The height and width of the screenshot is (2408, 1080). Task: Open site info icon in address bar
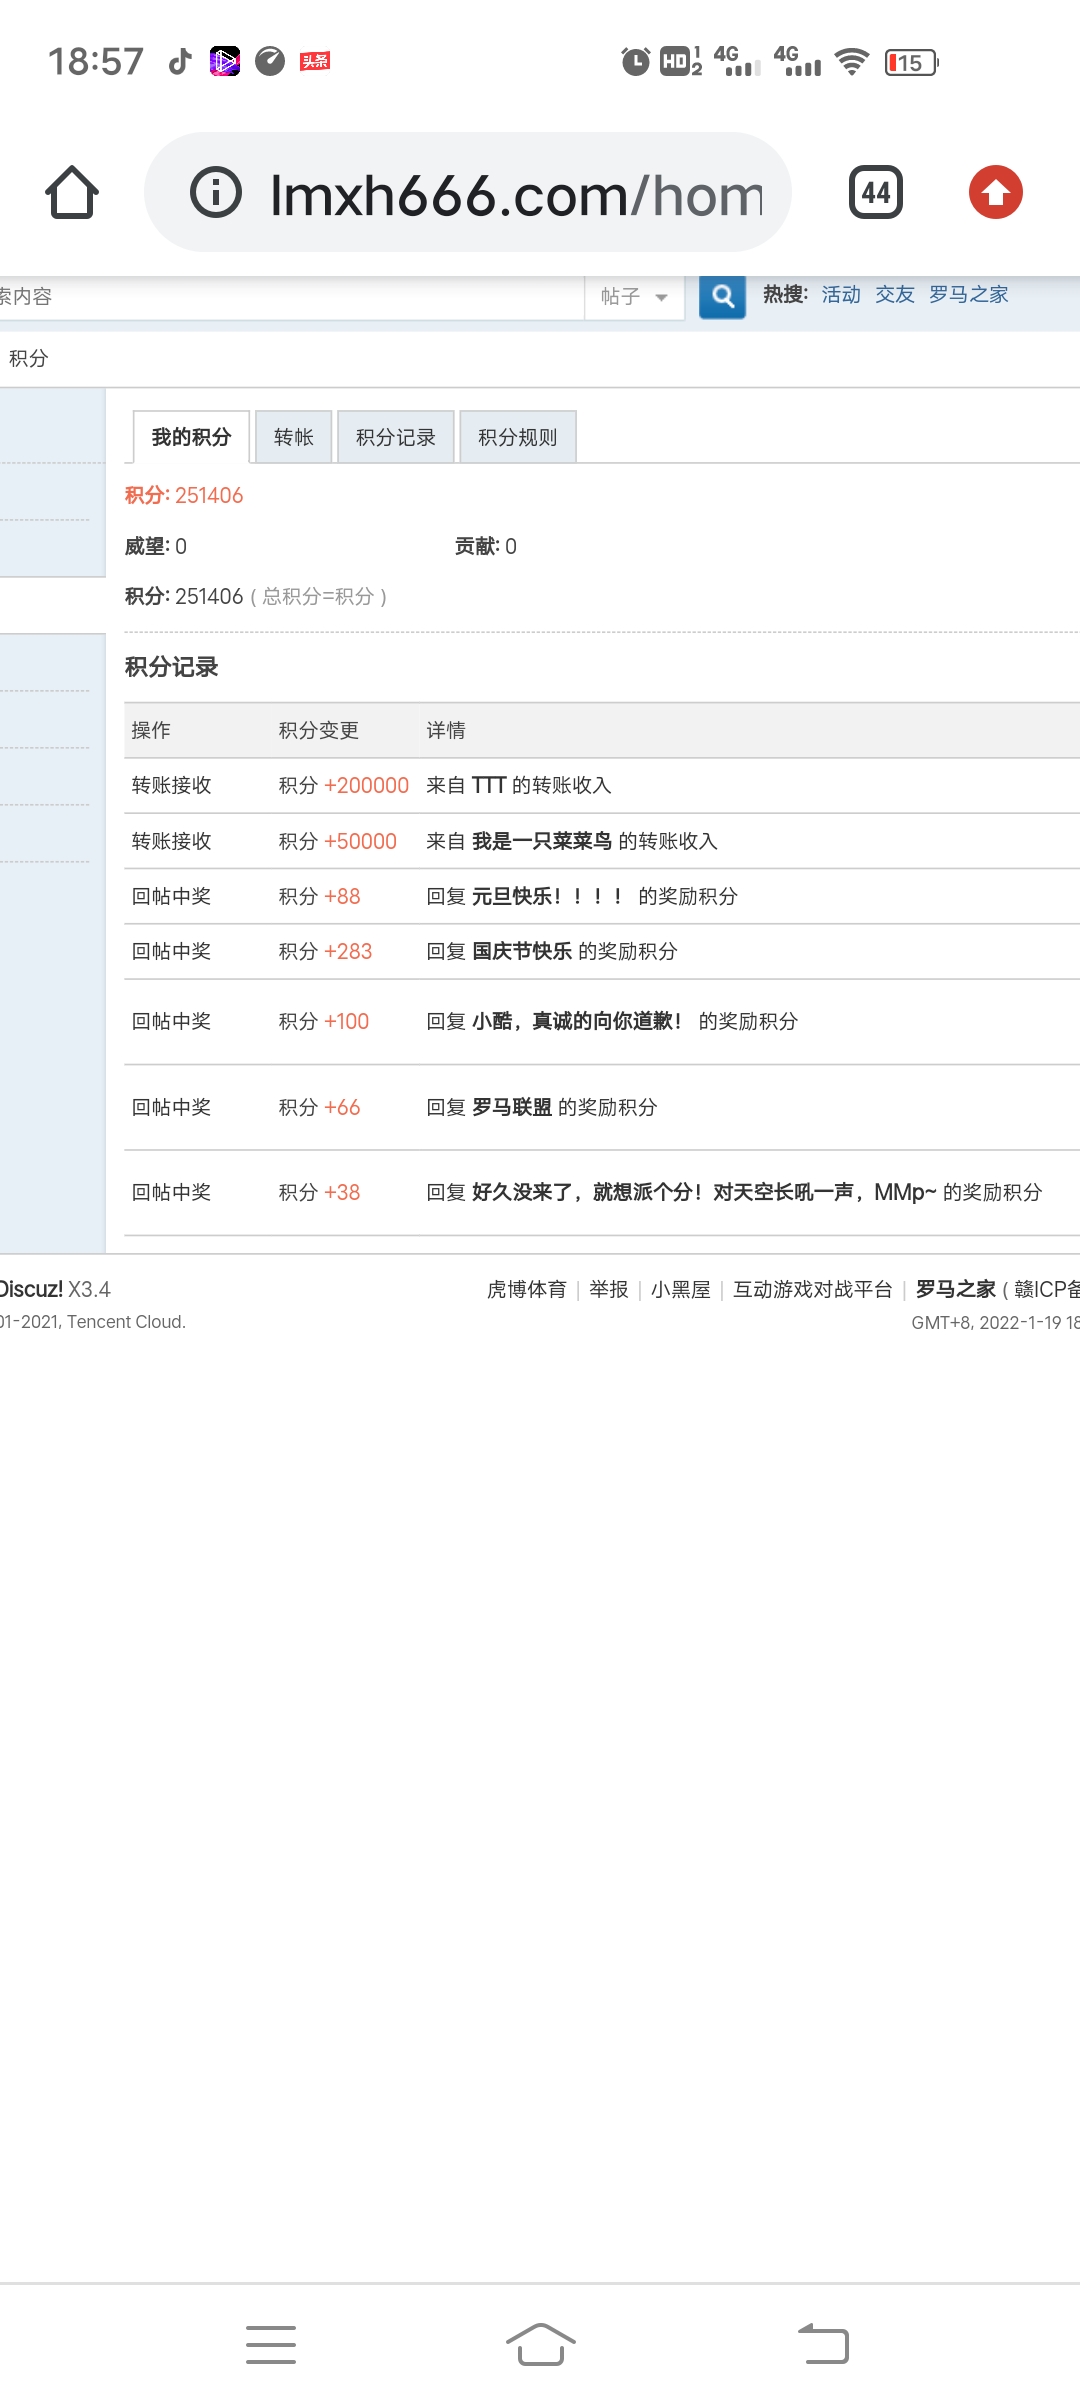[x=216, y=192]
